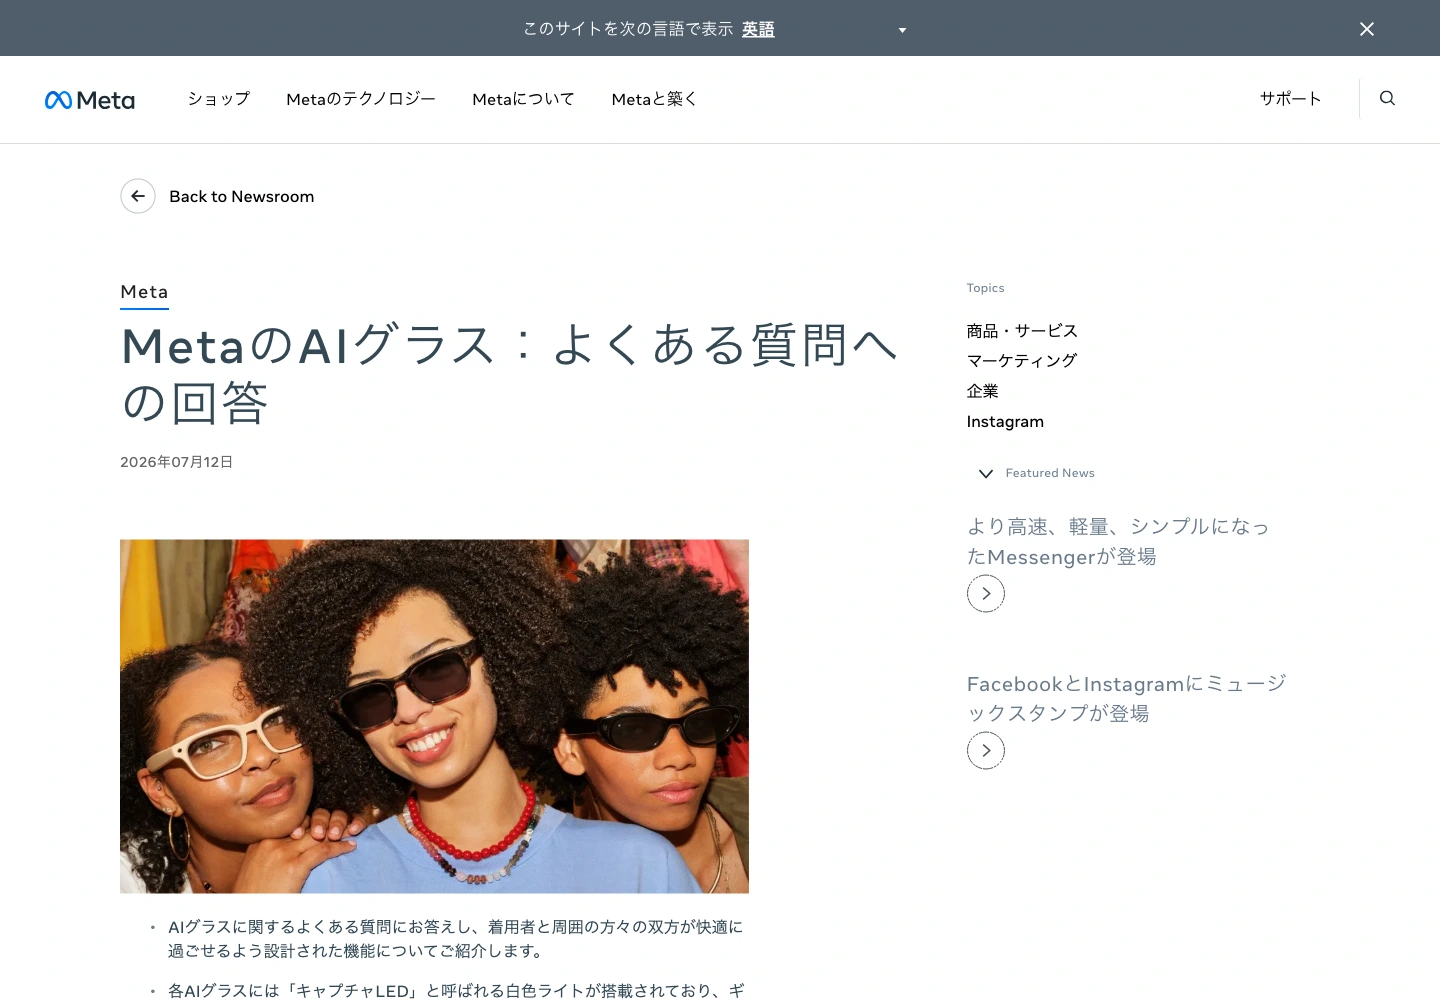1440x1000 pixels.
Task: Click the first bullet about AIグラスに関する質問
Action: pyautogui.click(x=455, y=939)
